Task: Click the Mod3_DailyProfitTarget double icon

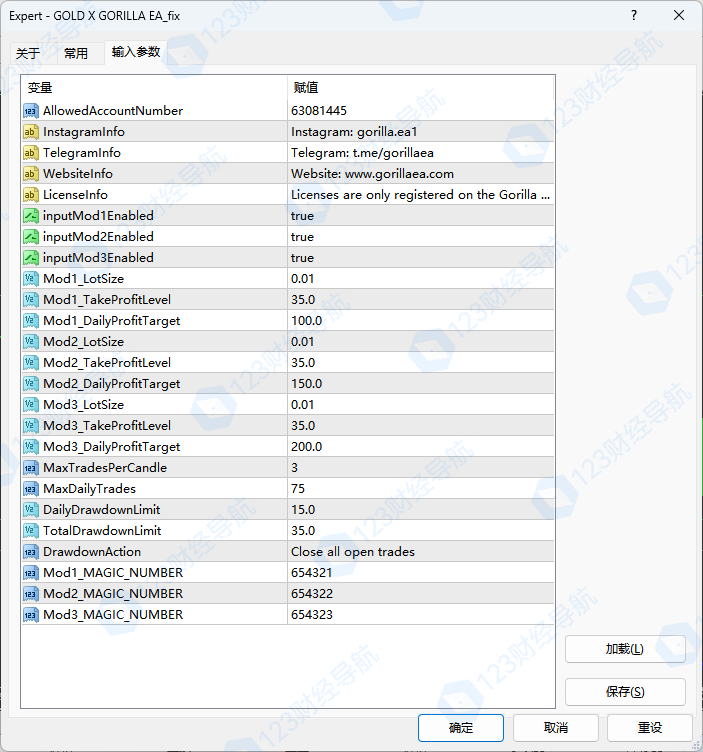Action: [x=31, y=447]
